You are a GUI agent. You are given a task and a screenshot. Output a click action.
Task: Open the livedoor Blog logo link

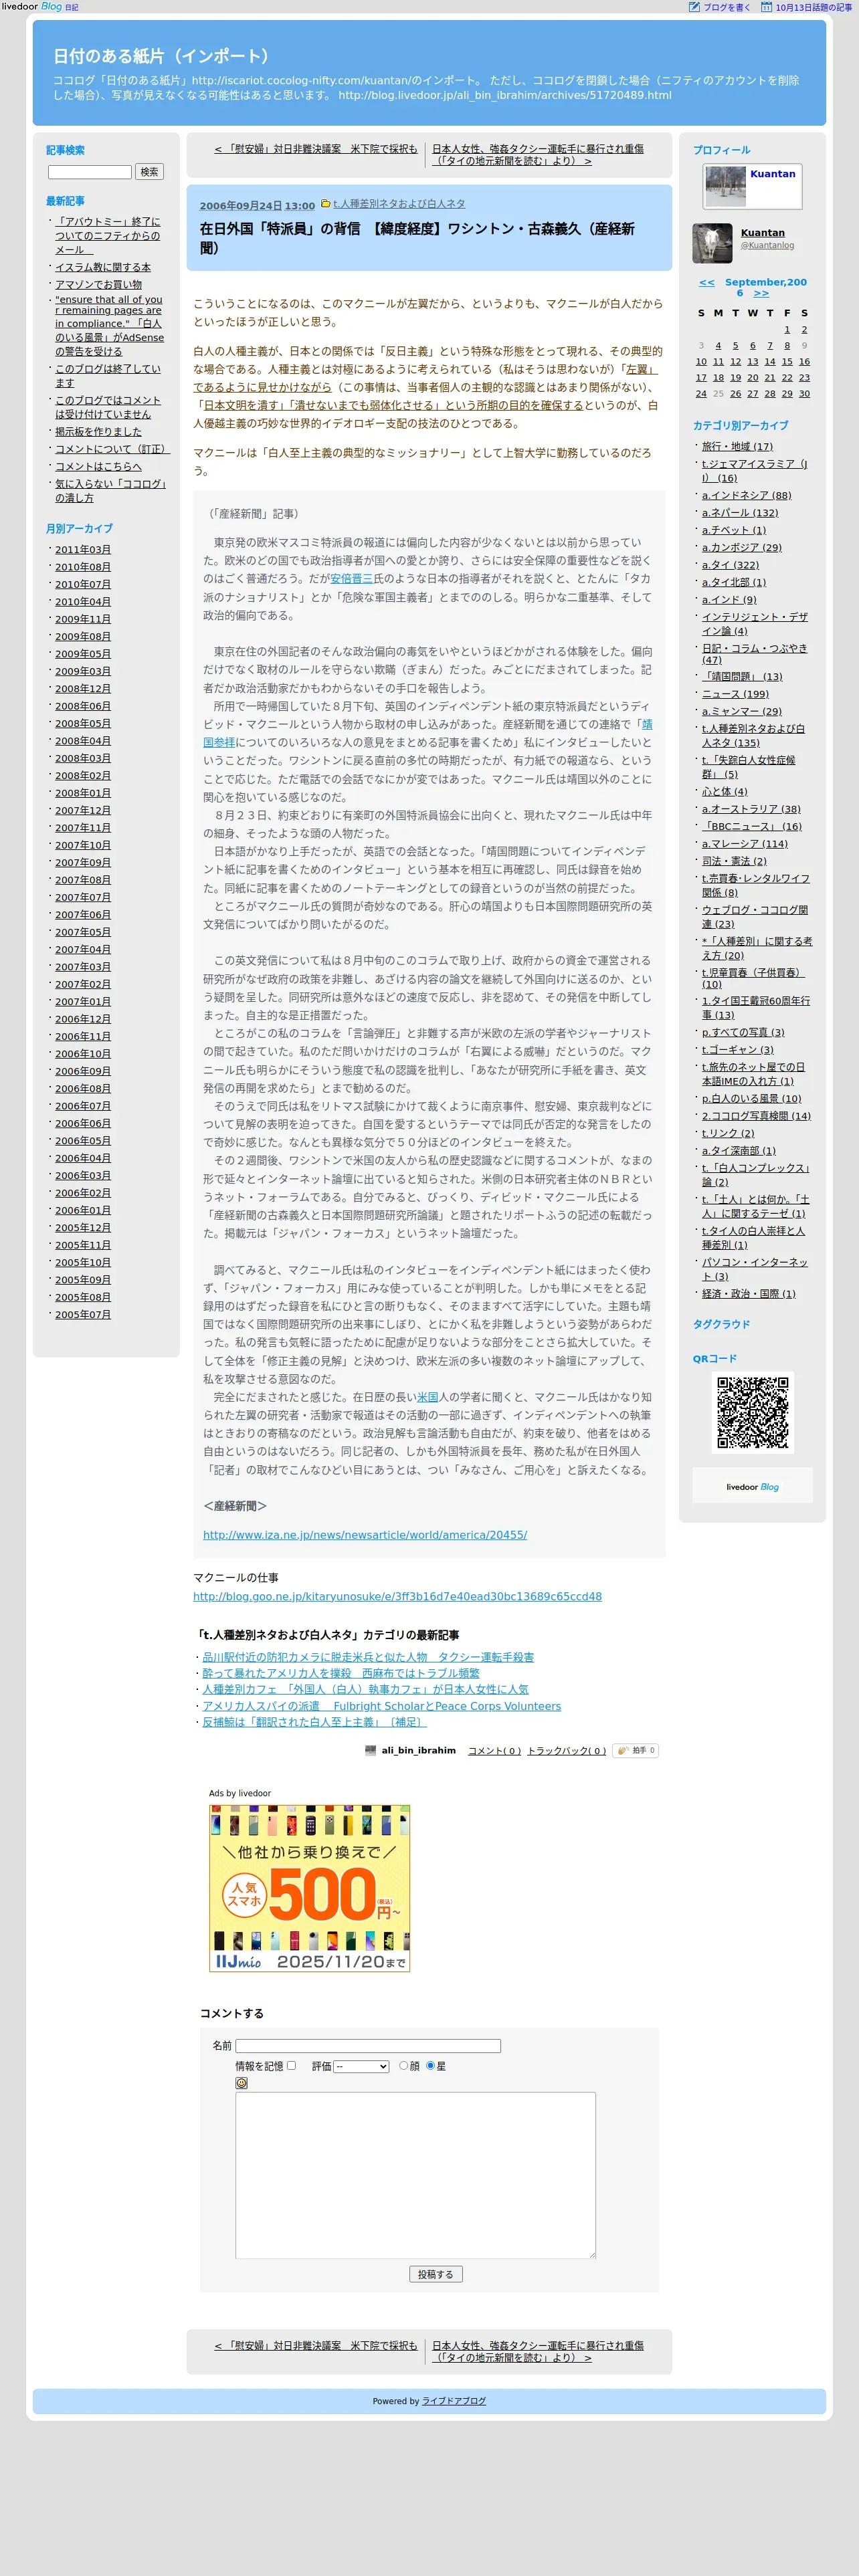(x=31, y=6)
